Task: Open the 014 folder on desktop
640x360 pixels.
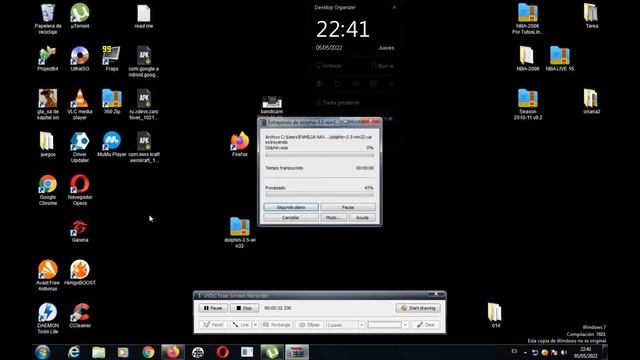Action: click(496, 315)
